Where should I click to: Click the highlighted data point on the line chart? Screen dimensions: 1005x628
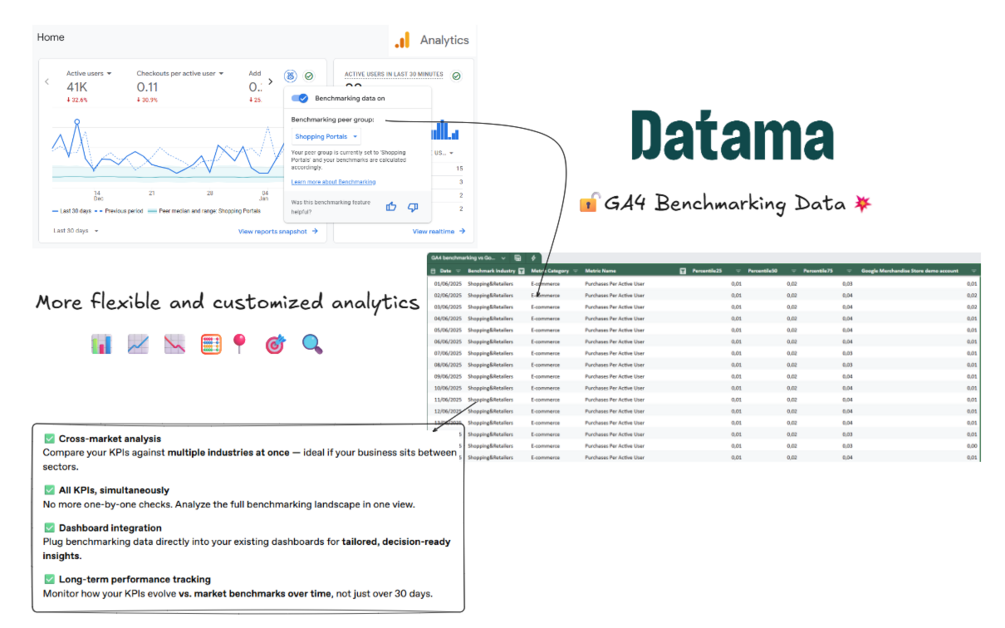[77, 121]
